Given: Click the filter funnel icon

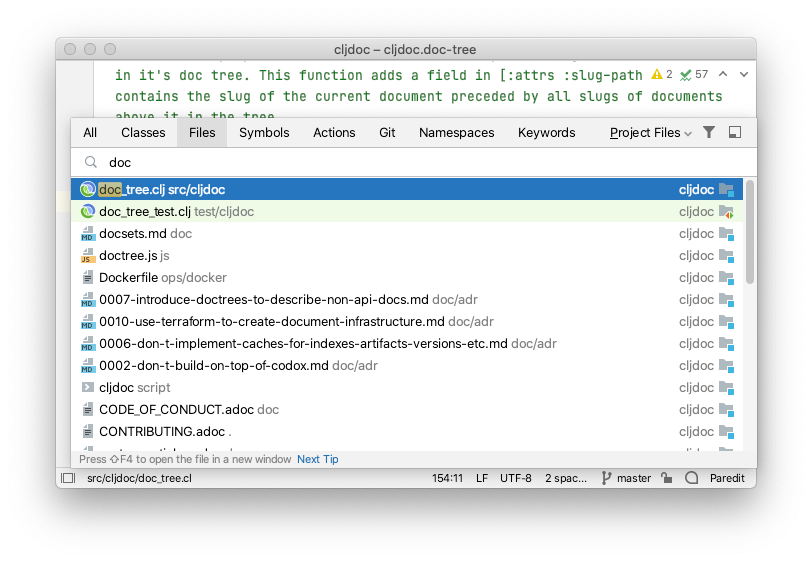Looking at the screenshot, I should coord(708,133).
